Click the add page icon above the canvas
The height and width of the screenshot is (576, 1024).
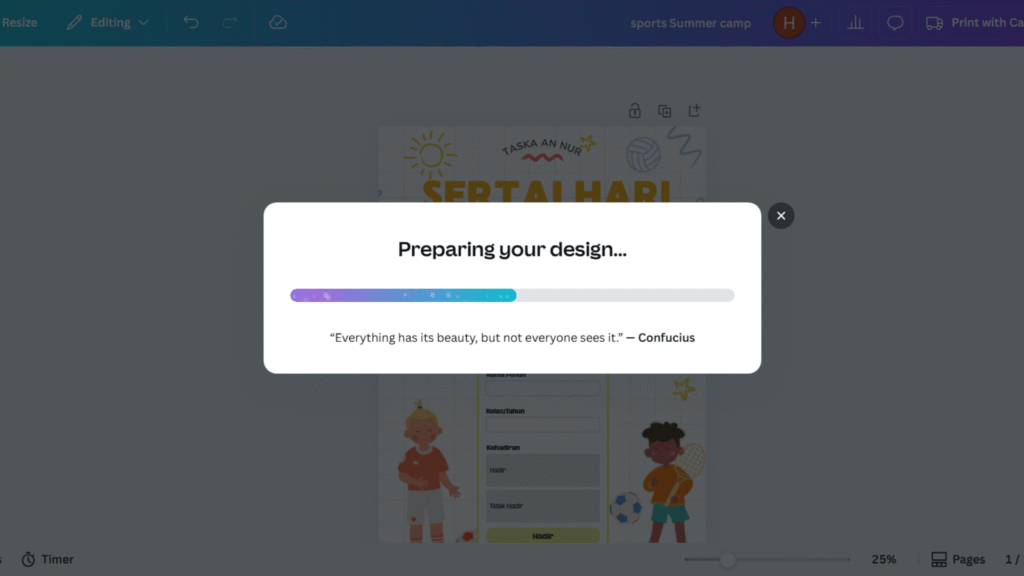coord(694,111)
